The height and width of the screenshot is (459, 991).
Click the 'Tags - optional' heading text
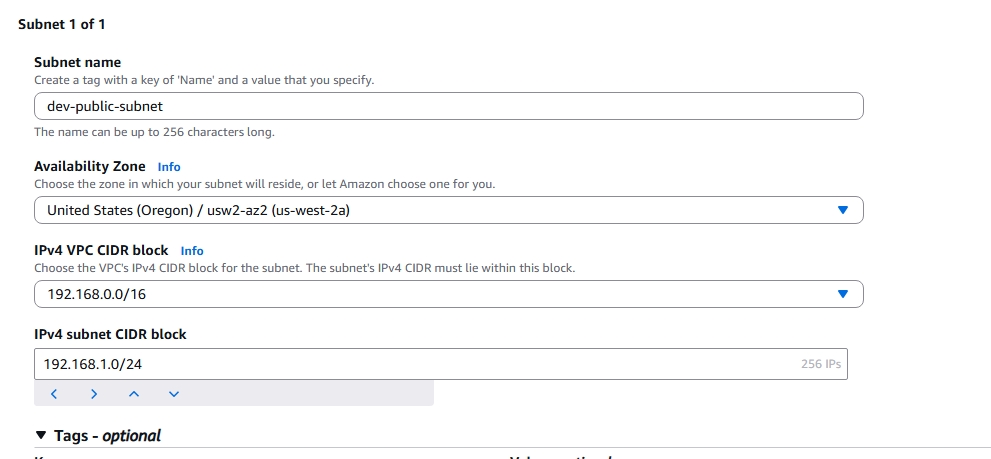107,435
